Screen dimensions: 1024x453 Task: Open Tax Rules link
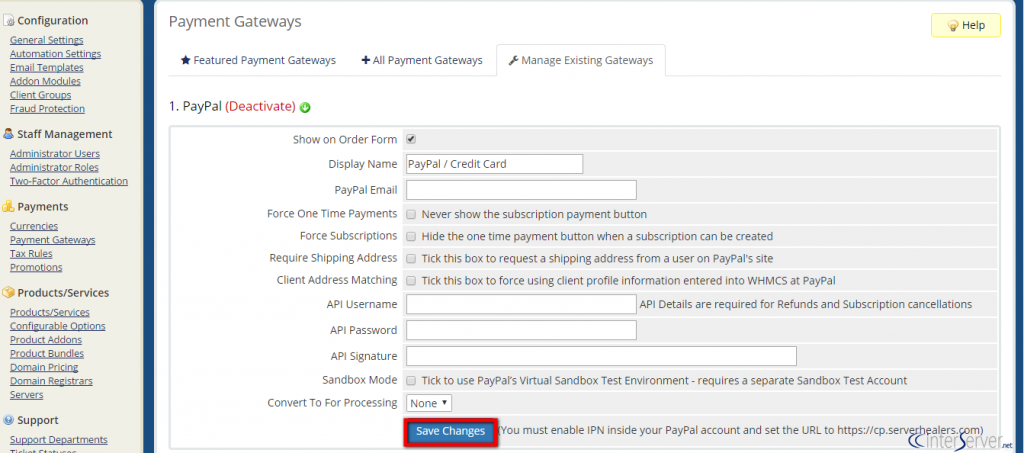click(x=31, y=253)
